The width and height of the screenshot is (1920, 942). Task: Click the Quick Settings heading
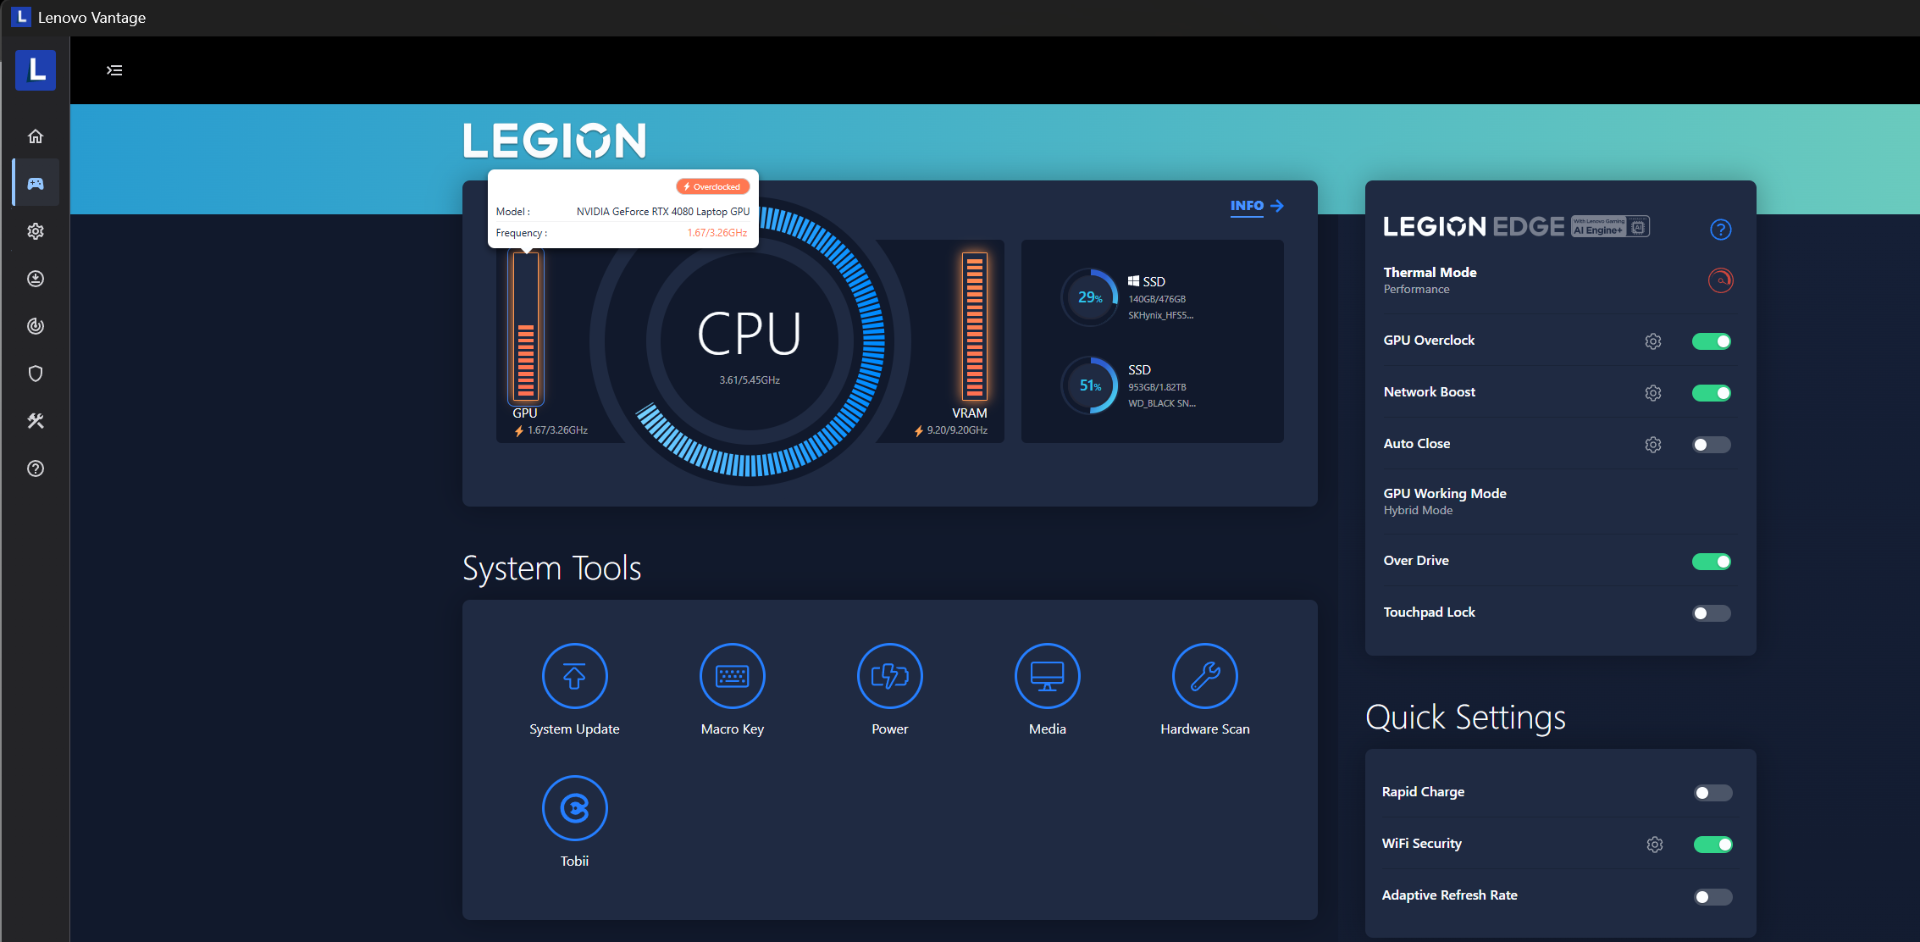pyautogui.click(x=1466, y=718)
